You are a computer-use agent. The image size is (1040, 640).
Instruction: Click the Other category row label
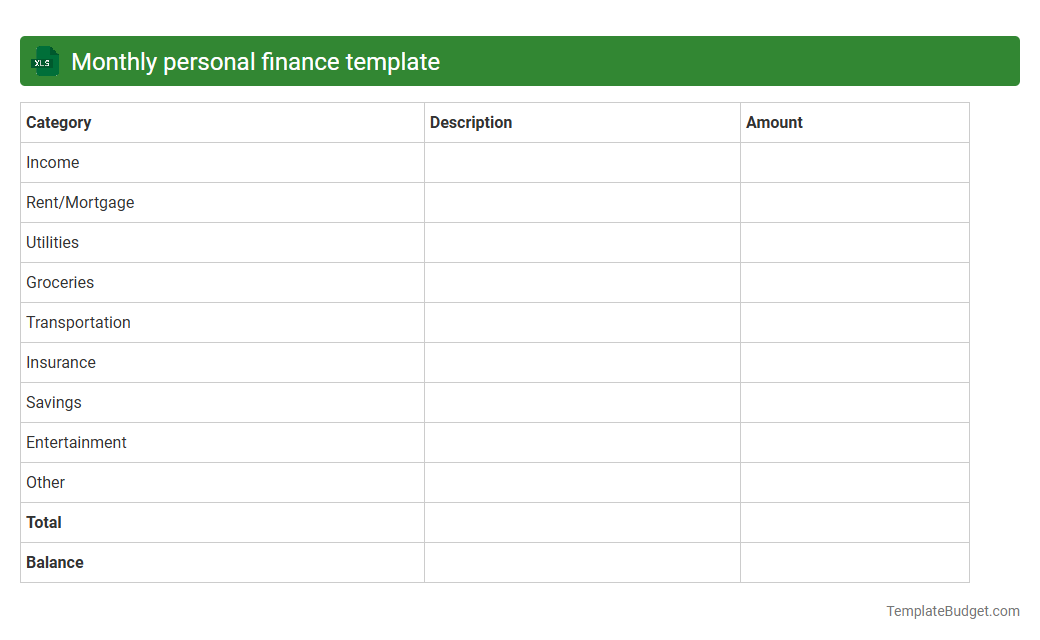45,482
